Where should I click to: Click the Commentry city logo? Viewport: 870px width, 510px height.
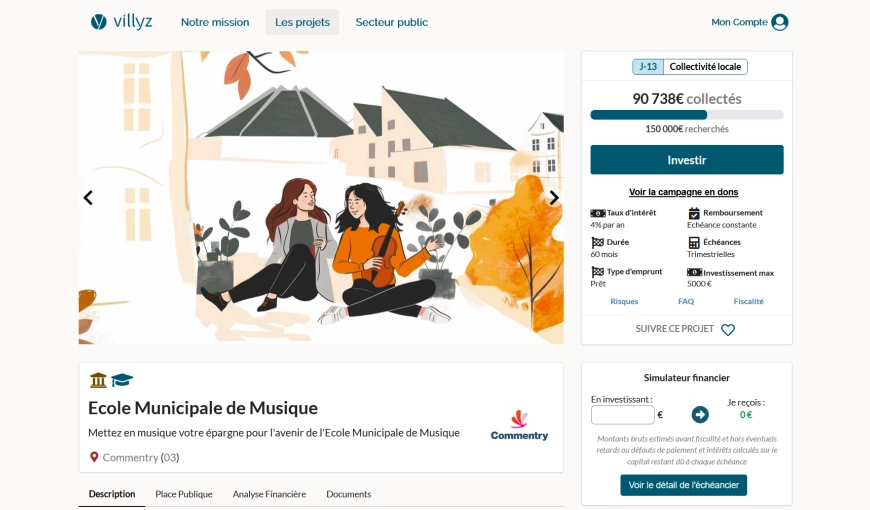pyautogui.click(x=519, y=426)
